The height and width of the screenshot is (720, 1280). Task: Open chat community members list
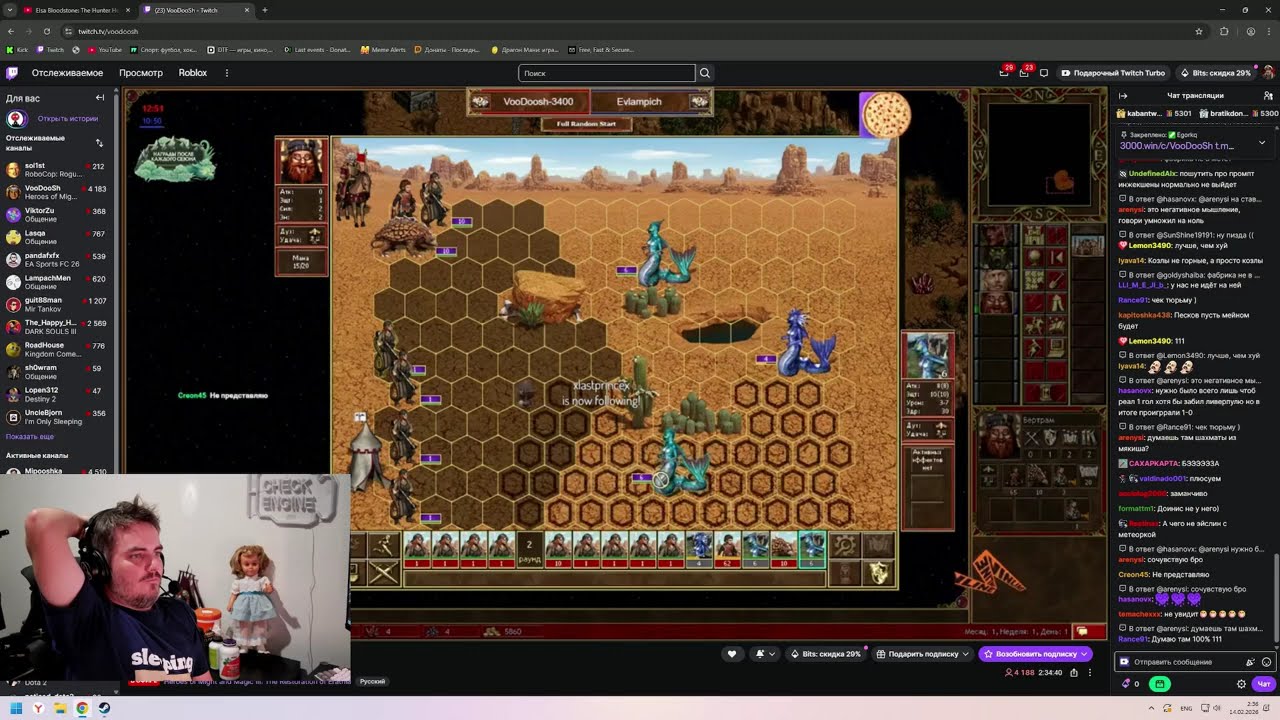(x=1268, y=96)
